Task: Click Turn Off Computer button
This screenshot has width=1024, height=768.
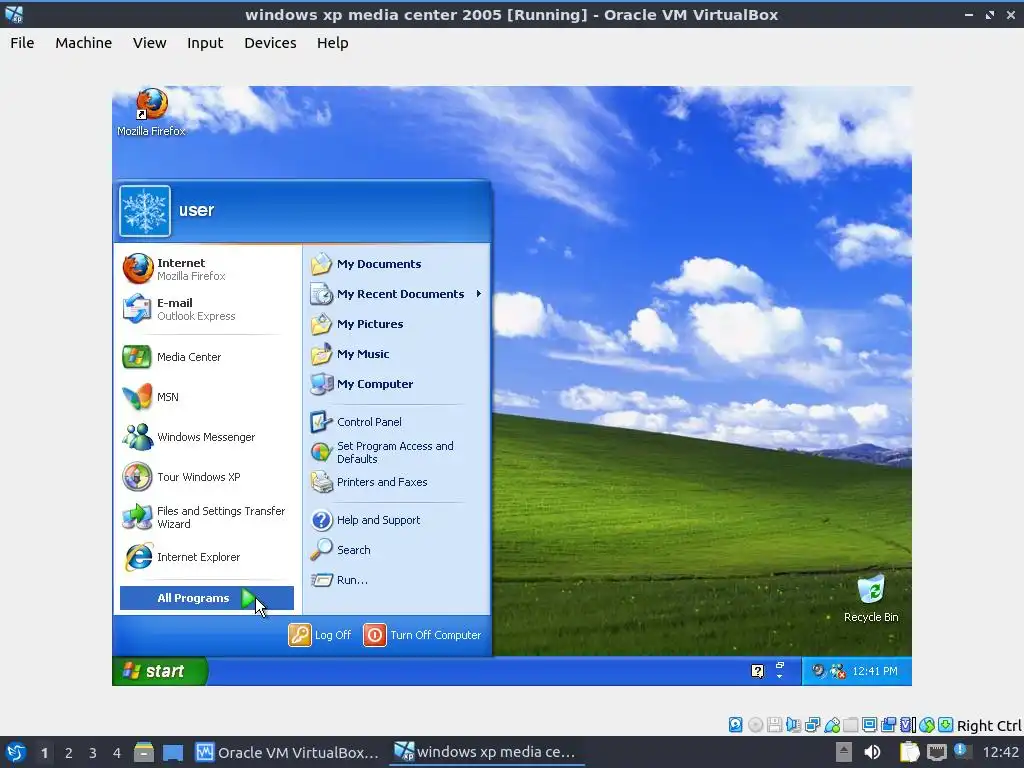Action: click(x=423, y=635)
